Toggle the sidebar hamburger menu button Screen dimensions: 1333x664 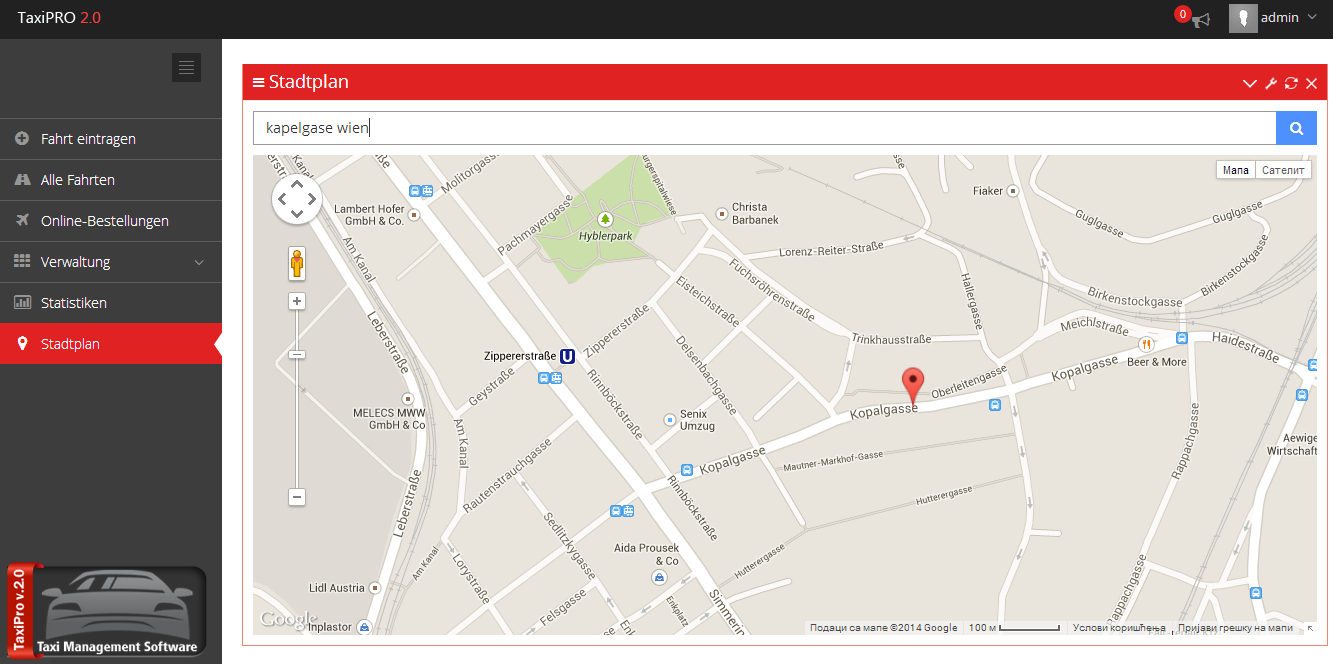click(186, 67)
